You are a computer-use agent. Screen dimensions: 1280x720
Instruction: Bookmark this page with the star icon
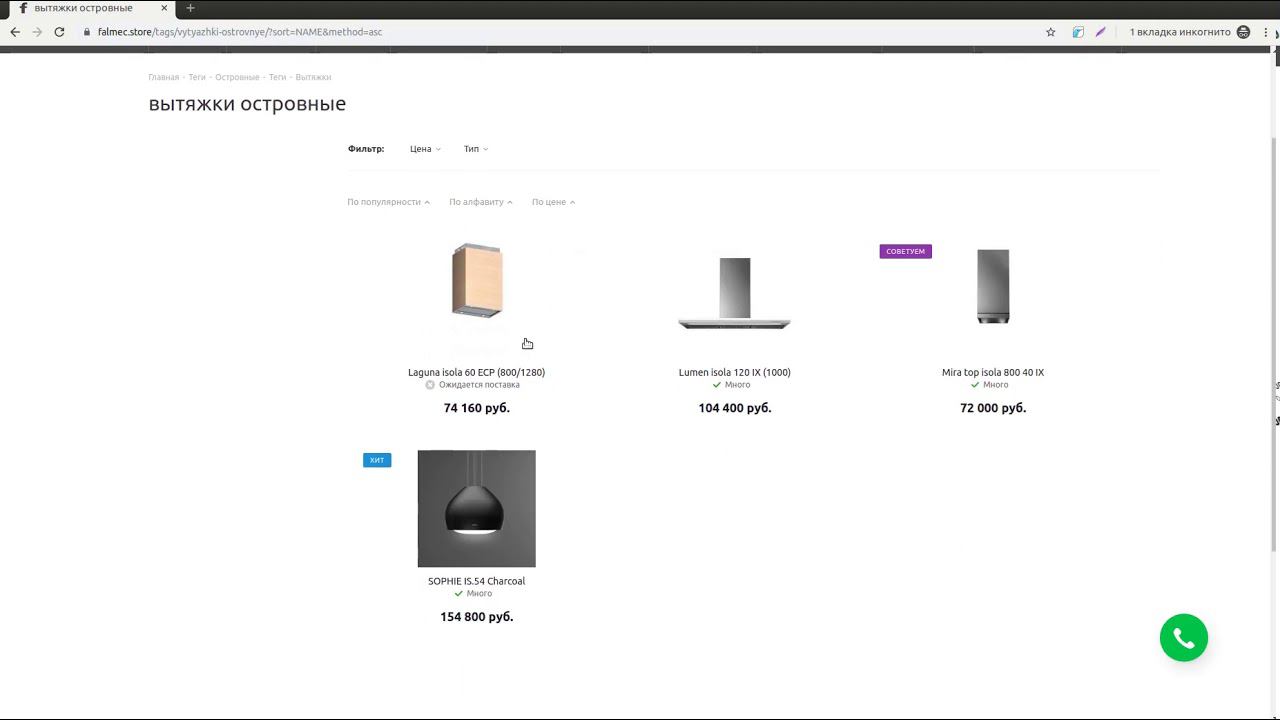pos(1051,32)
